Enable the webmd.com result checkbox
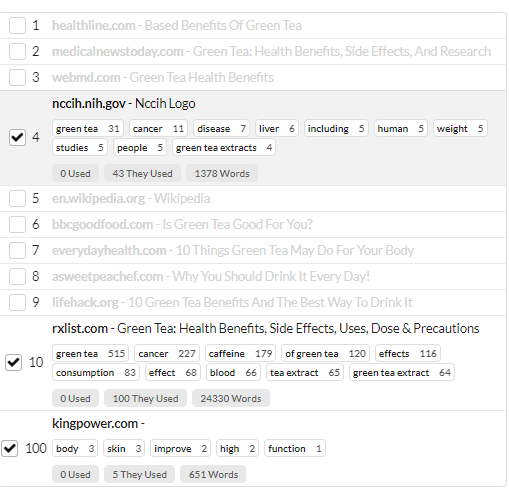509x488 pixels. [17, 78]
